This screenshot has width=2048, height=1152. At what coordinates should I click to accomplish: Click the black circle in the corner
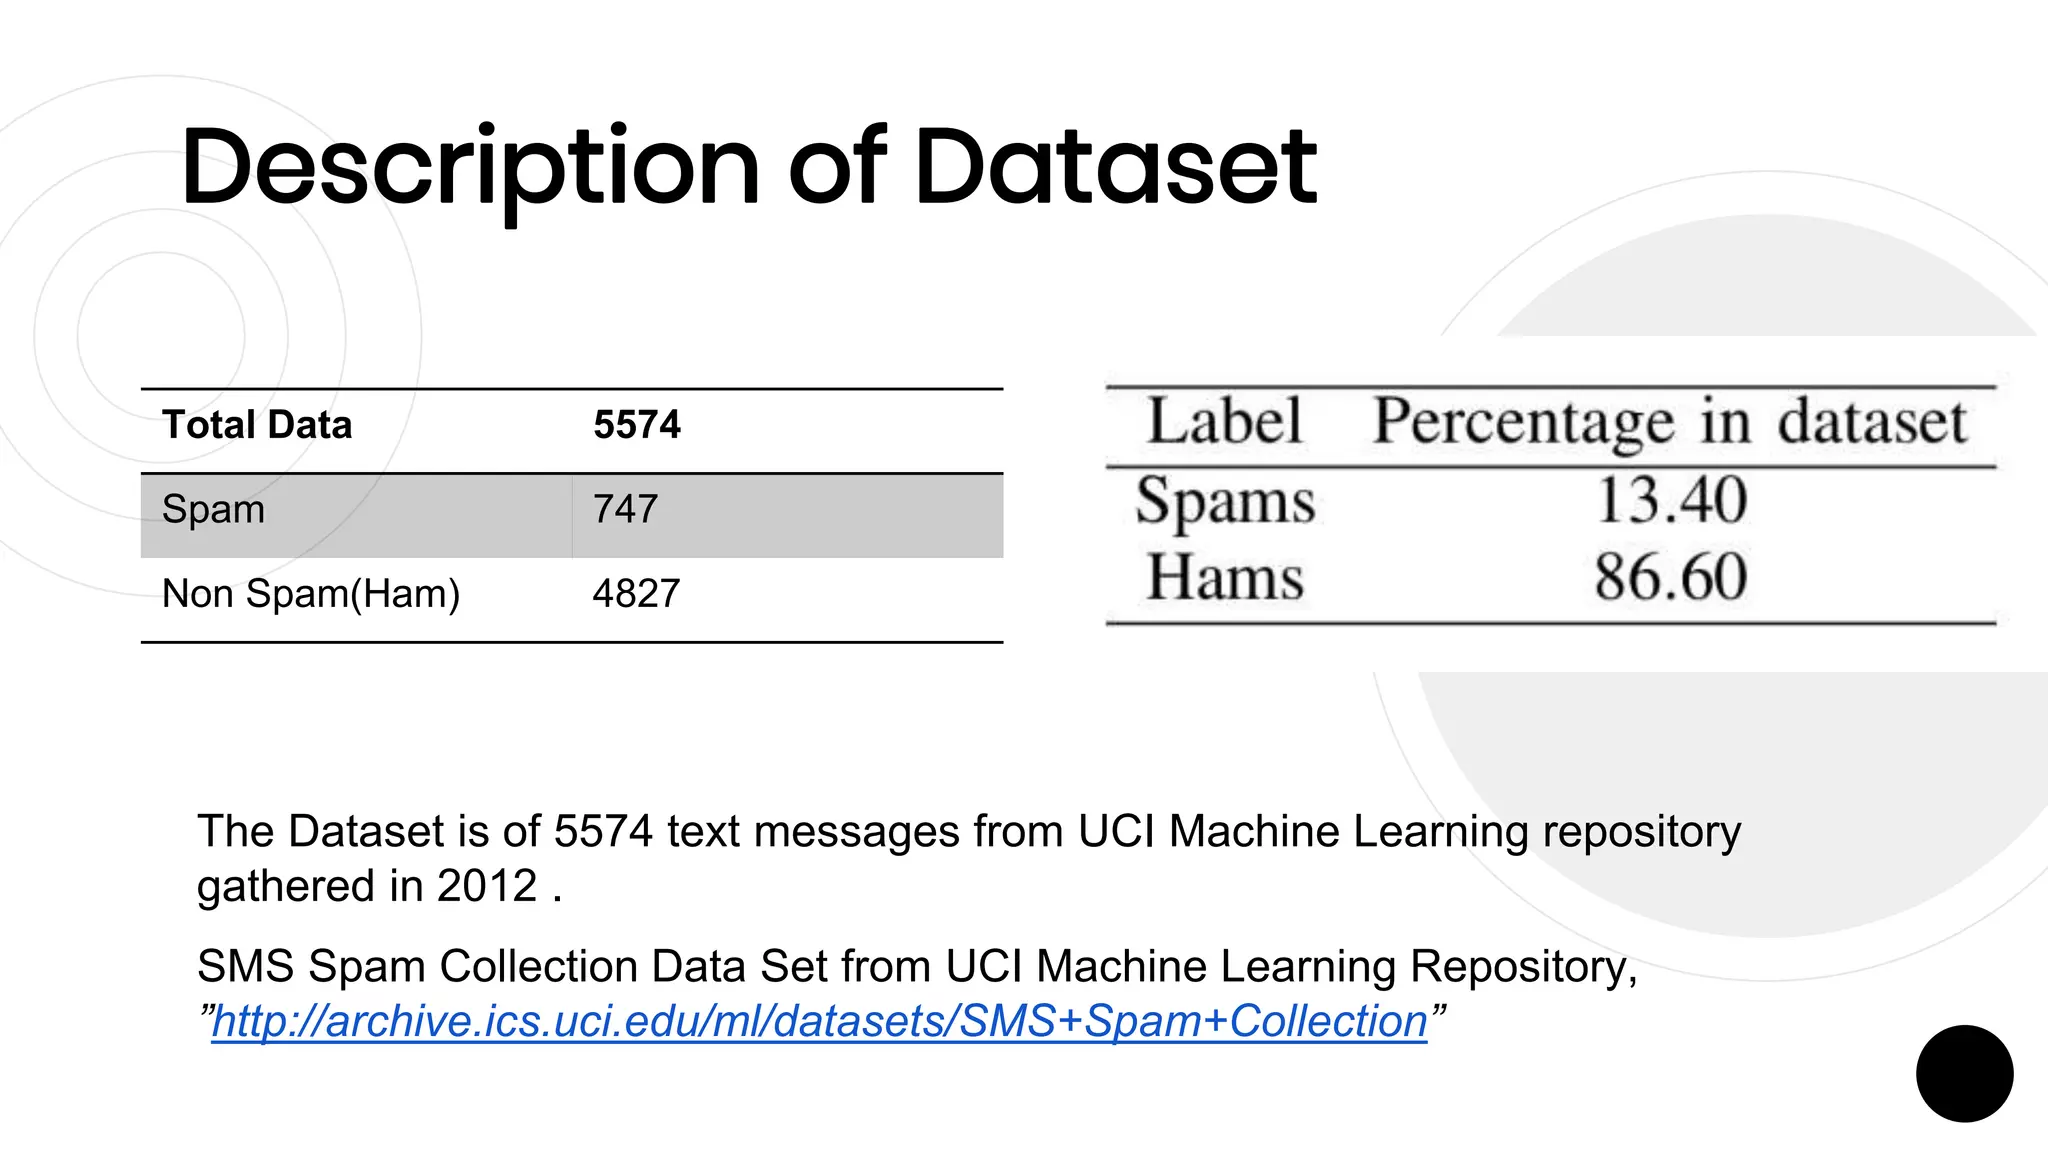click(x=1964, y=1074)
